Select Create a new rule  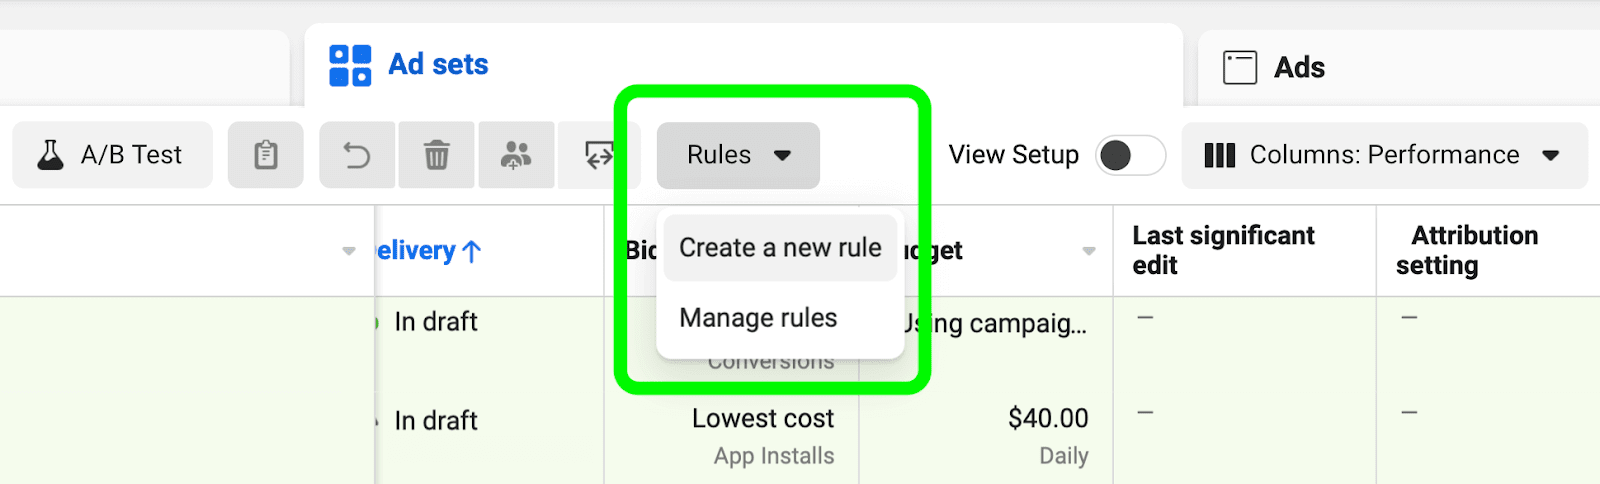[x=780, y=248]
